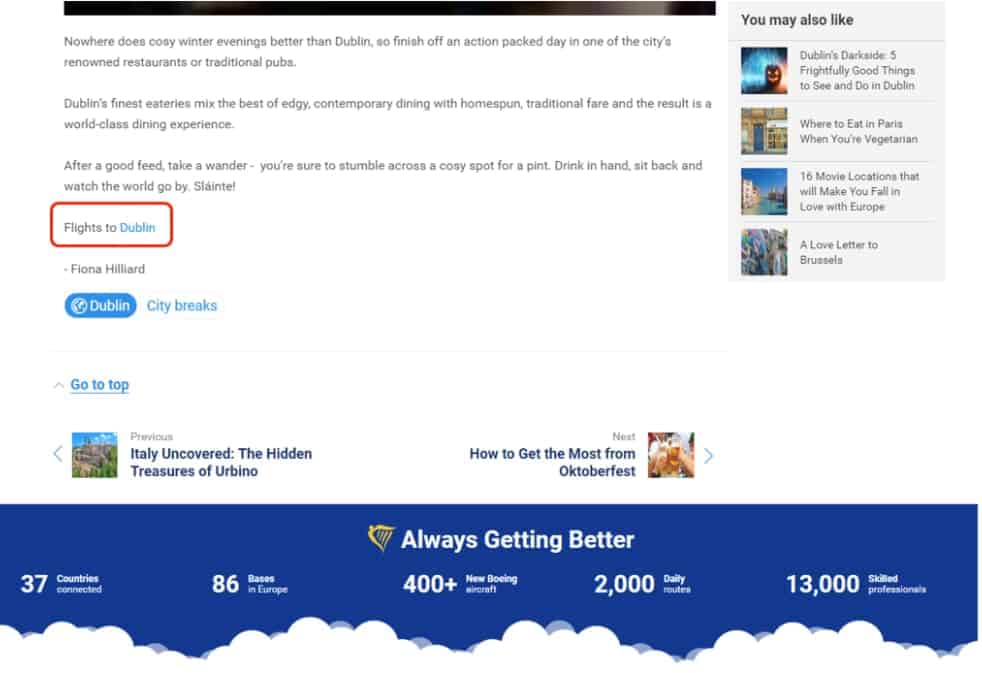Viewport: 982px width, 673px height.
Task: Click the Brussels article thumbnail
Action: pos(764,252)
